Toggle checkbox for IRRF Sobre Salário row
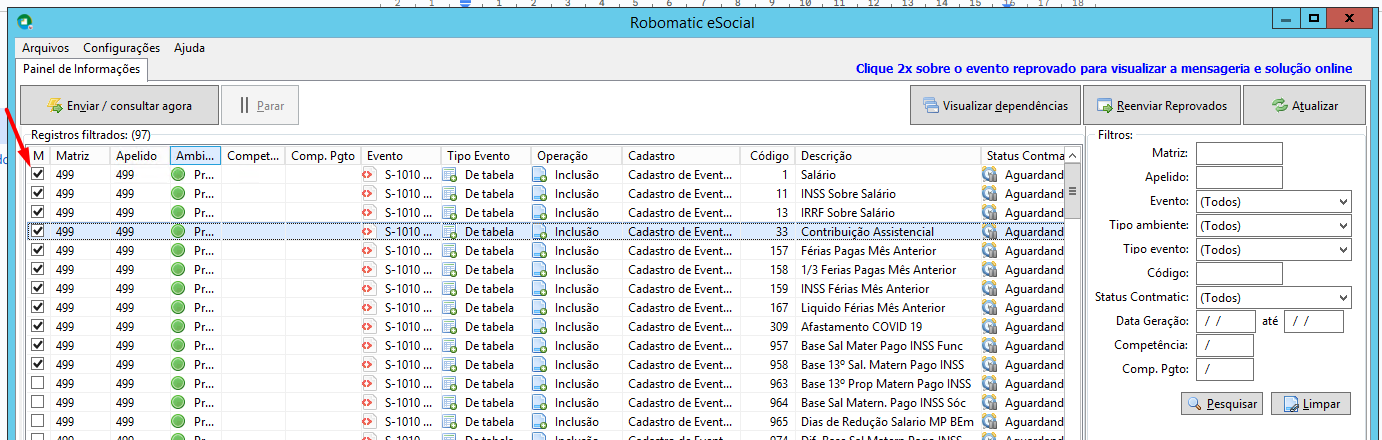This screenshot has height=440, width=1382. (x=38, y=212)
